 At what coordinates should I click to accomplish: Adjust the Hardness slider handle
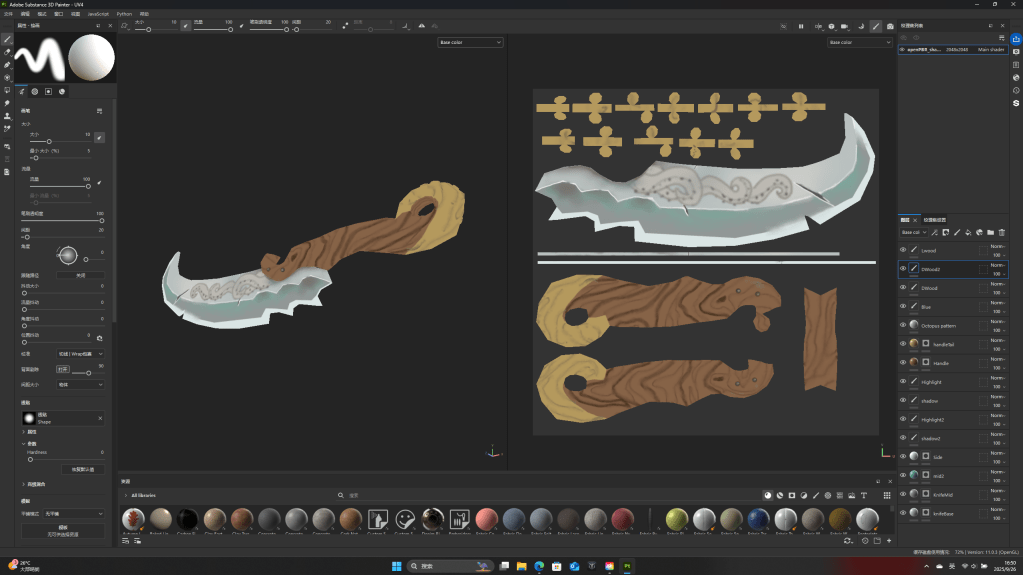pos(30,459)
